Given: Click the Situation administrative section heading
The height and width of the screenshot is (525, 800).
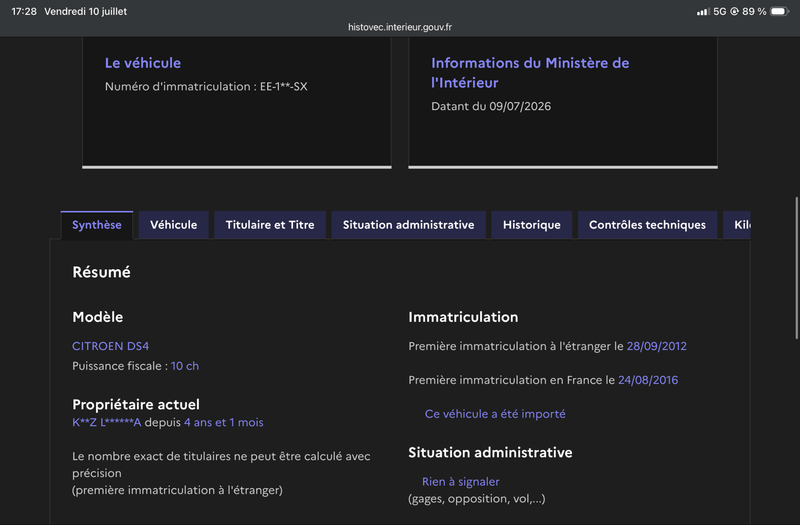Looking at the screenshot, I should pyautogui.click(x=490, y=453).
